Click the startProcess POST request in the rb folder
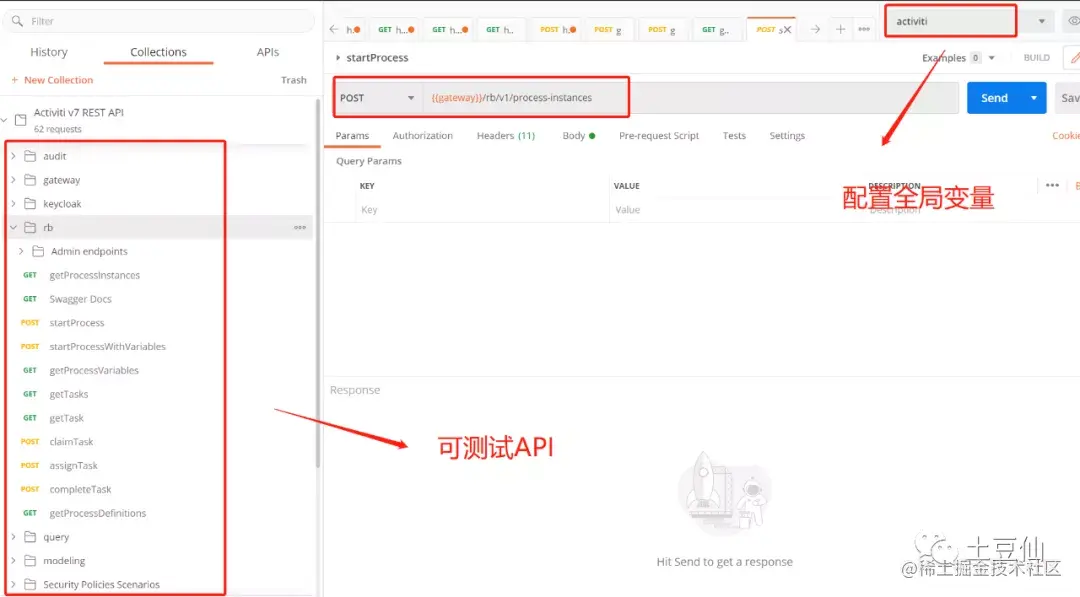The height and width of the screenshot is (597, 1080). pyautogui.click(x=77, y=322)
